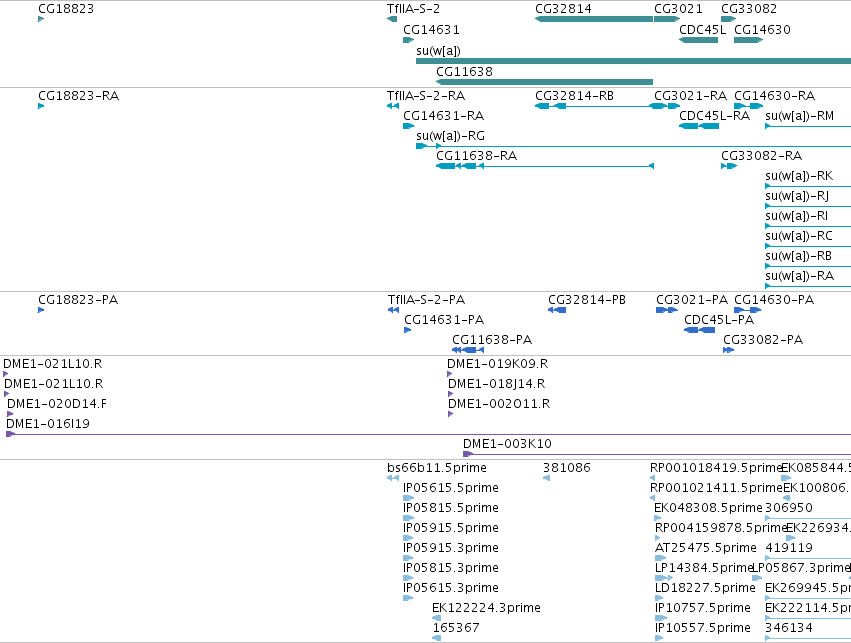Select the EK122224.3prime EST label

[486, 608]
